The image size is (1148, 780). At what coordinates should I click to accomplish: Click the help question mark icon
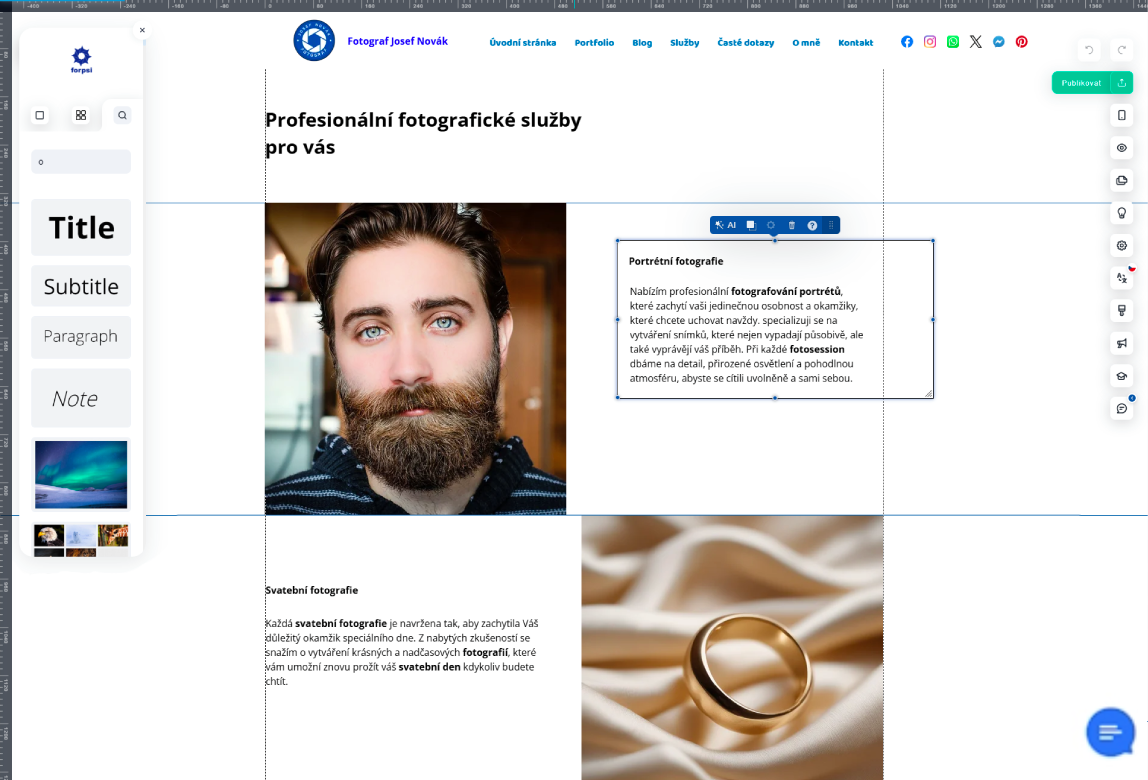coord(812,226)
